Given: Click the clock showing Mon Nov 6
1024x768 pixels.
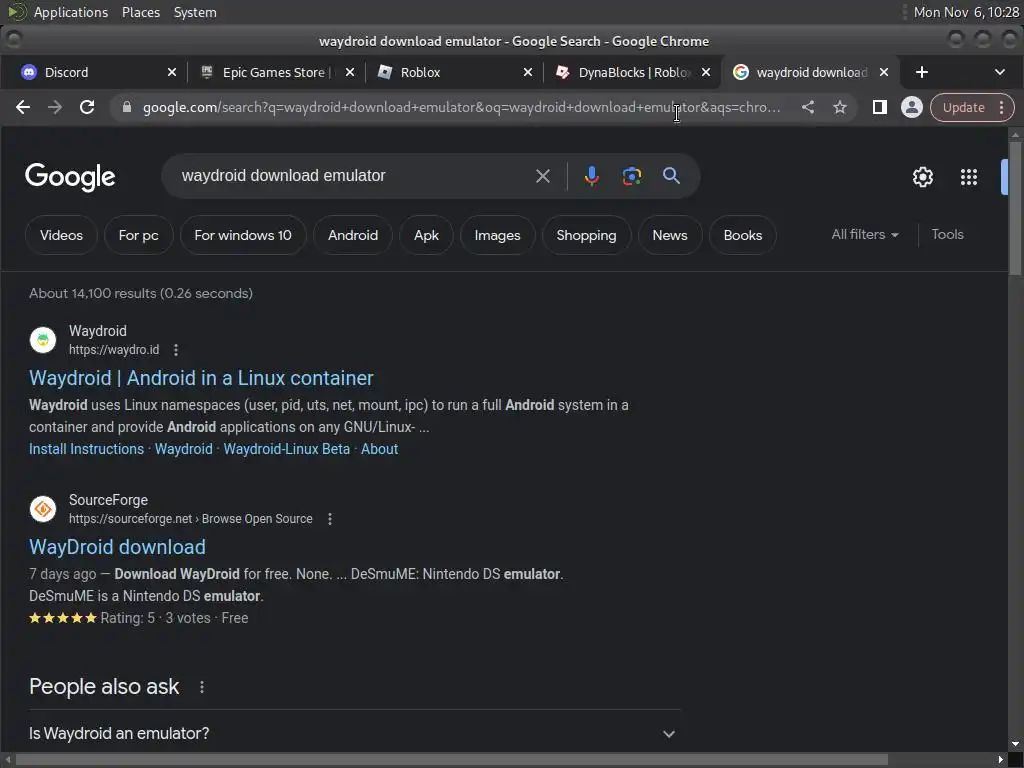Looking at the screenshot, I should 965,12.
